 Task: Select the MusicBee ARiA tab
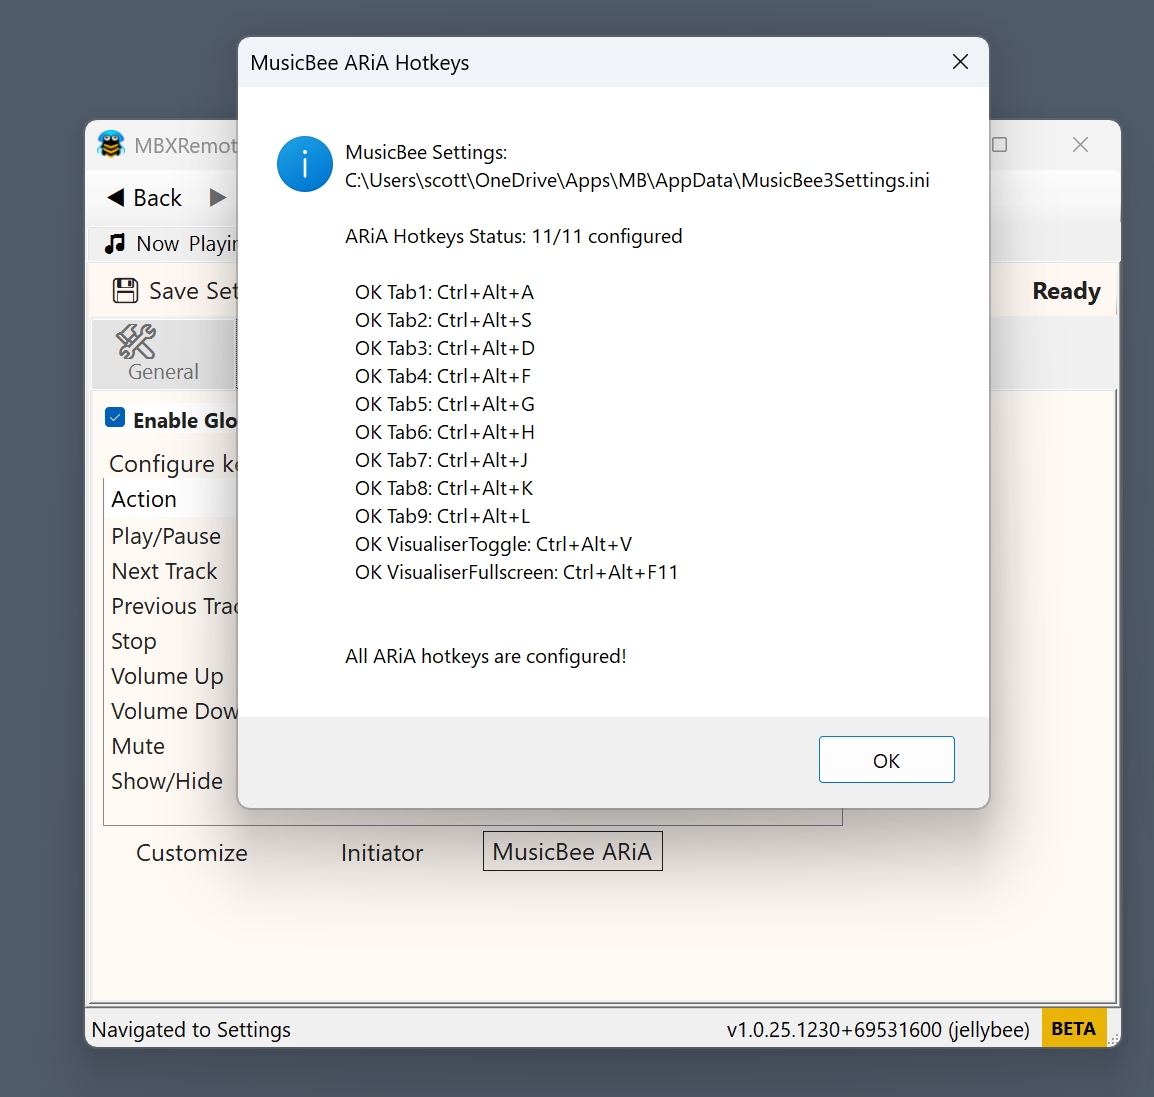(572, 851)
